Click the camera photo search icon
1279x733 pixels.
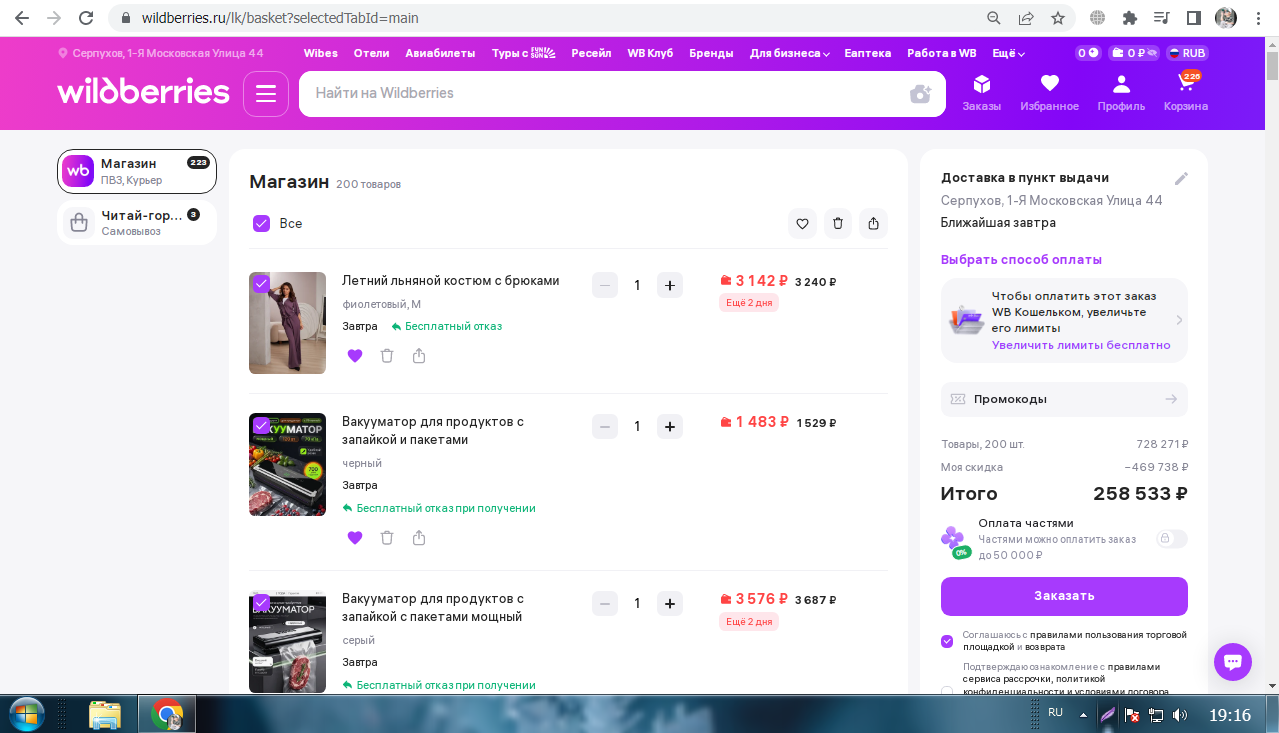pyautogui.click(x=920, y=94)
